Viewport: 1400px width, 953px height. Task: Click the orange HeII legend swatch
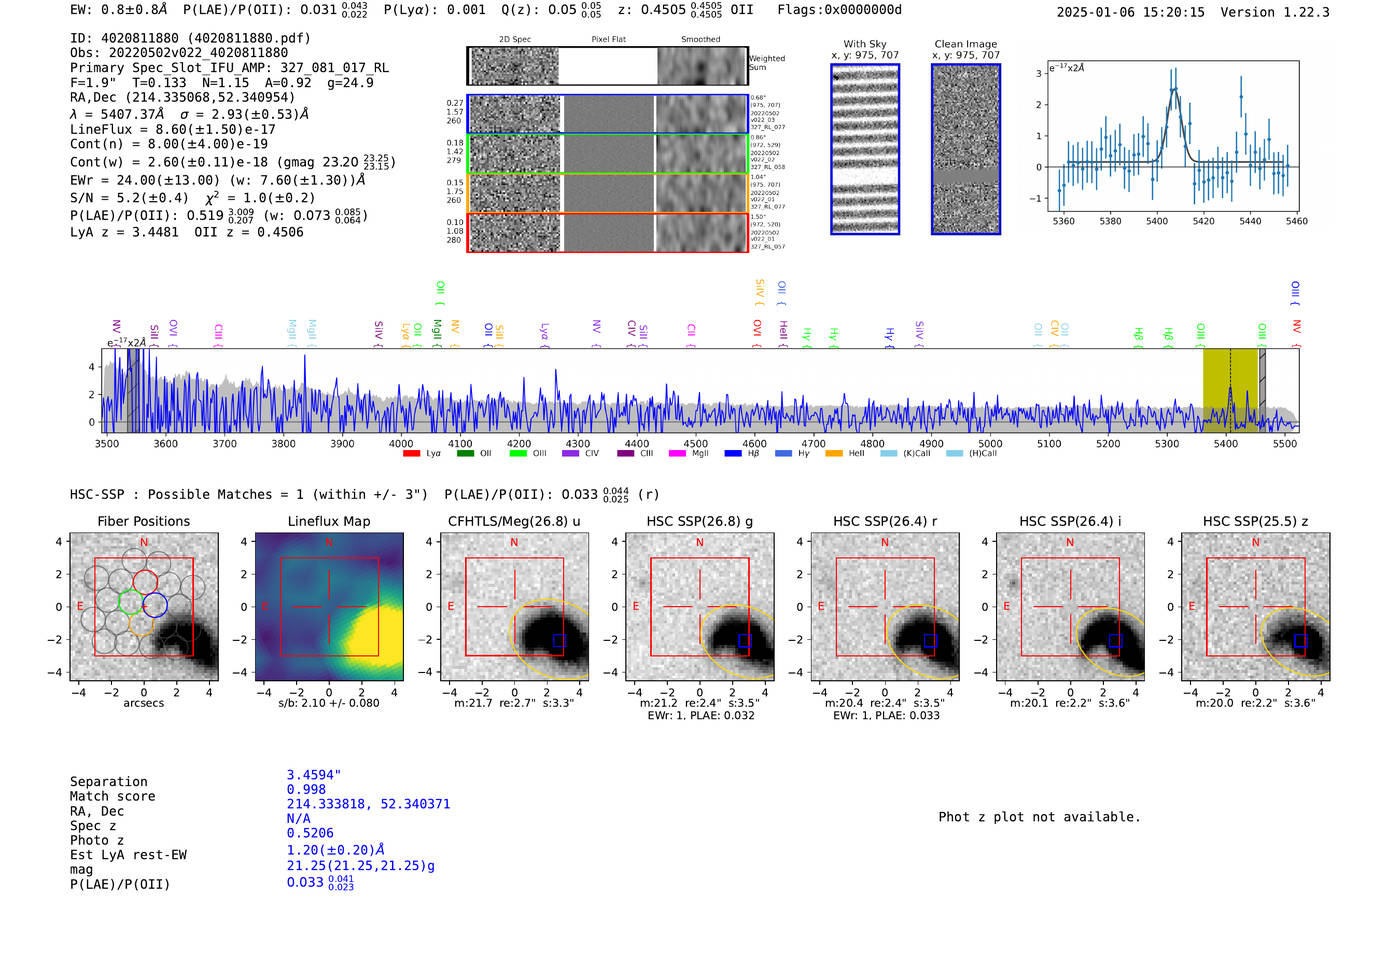(834, 453)
